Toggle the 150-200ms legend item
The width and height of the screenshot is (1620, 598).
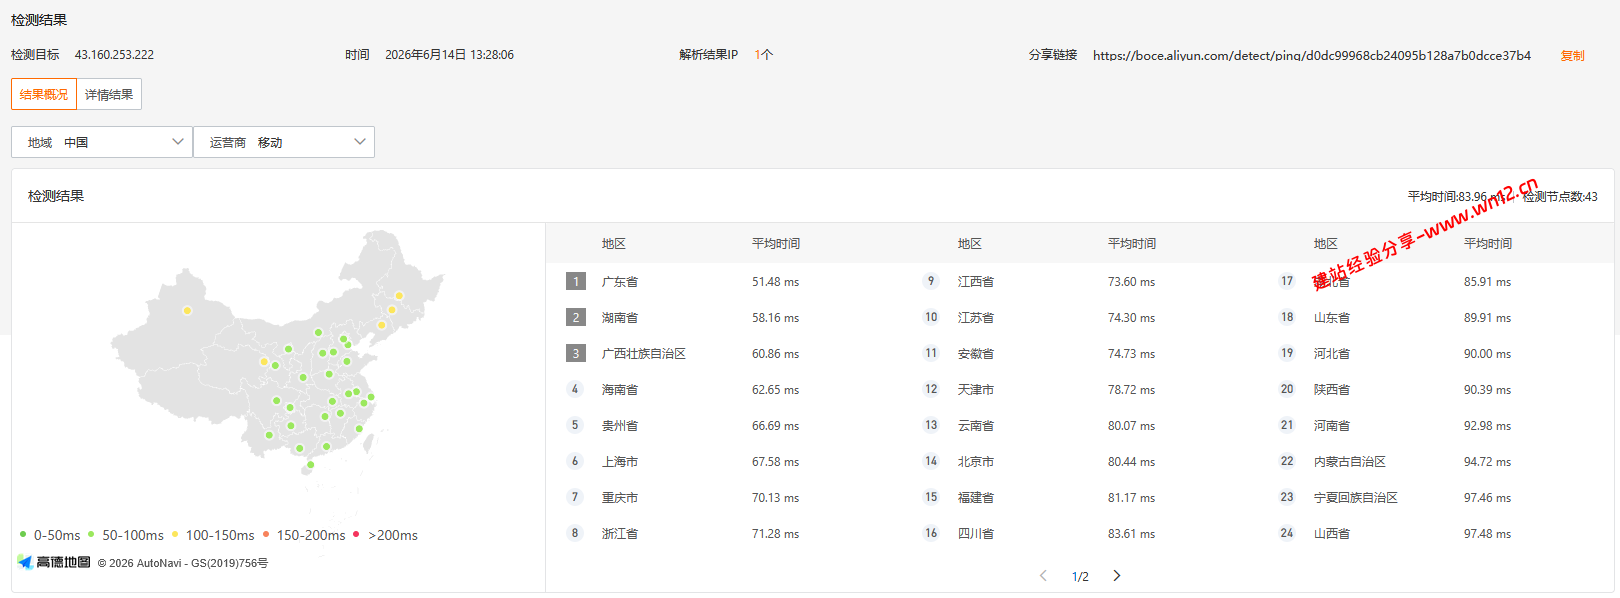click(x=303, y=535)
